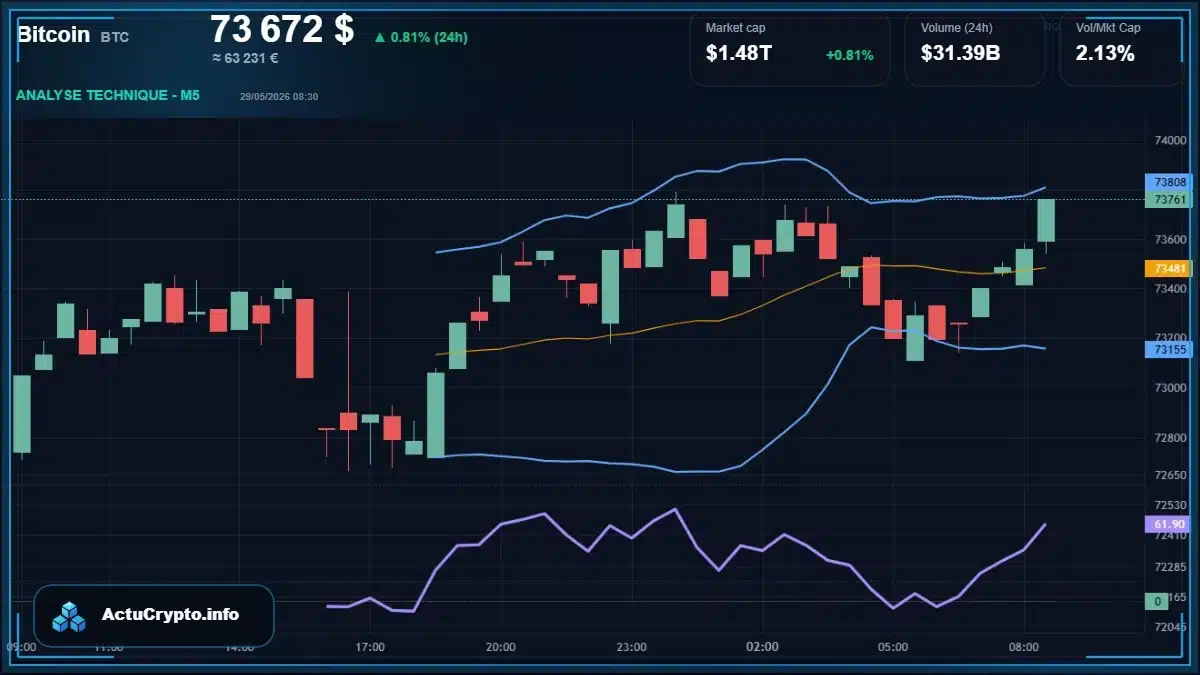The height and width of the screenshot is (675, 1200).
Task: Click the 0.81% (24h) change text
Action: pos(429,37)
